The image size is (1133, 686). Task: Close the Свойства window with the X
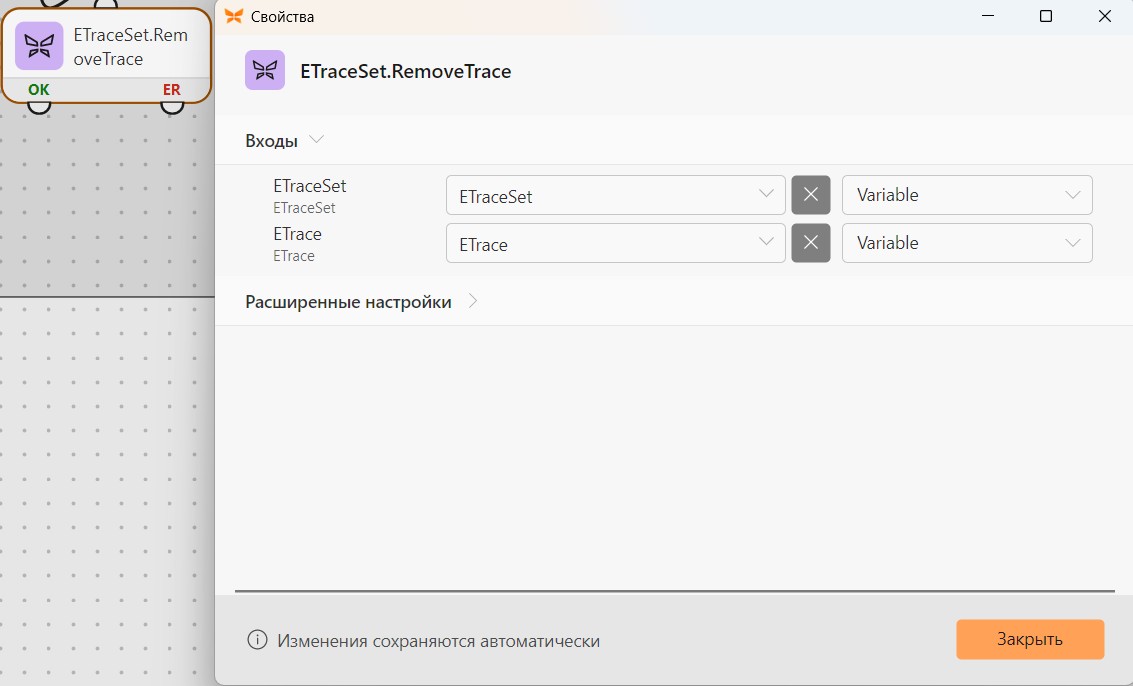[1104, 16]
